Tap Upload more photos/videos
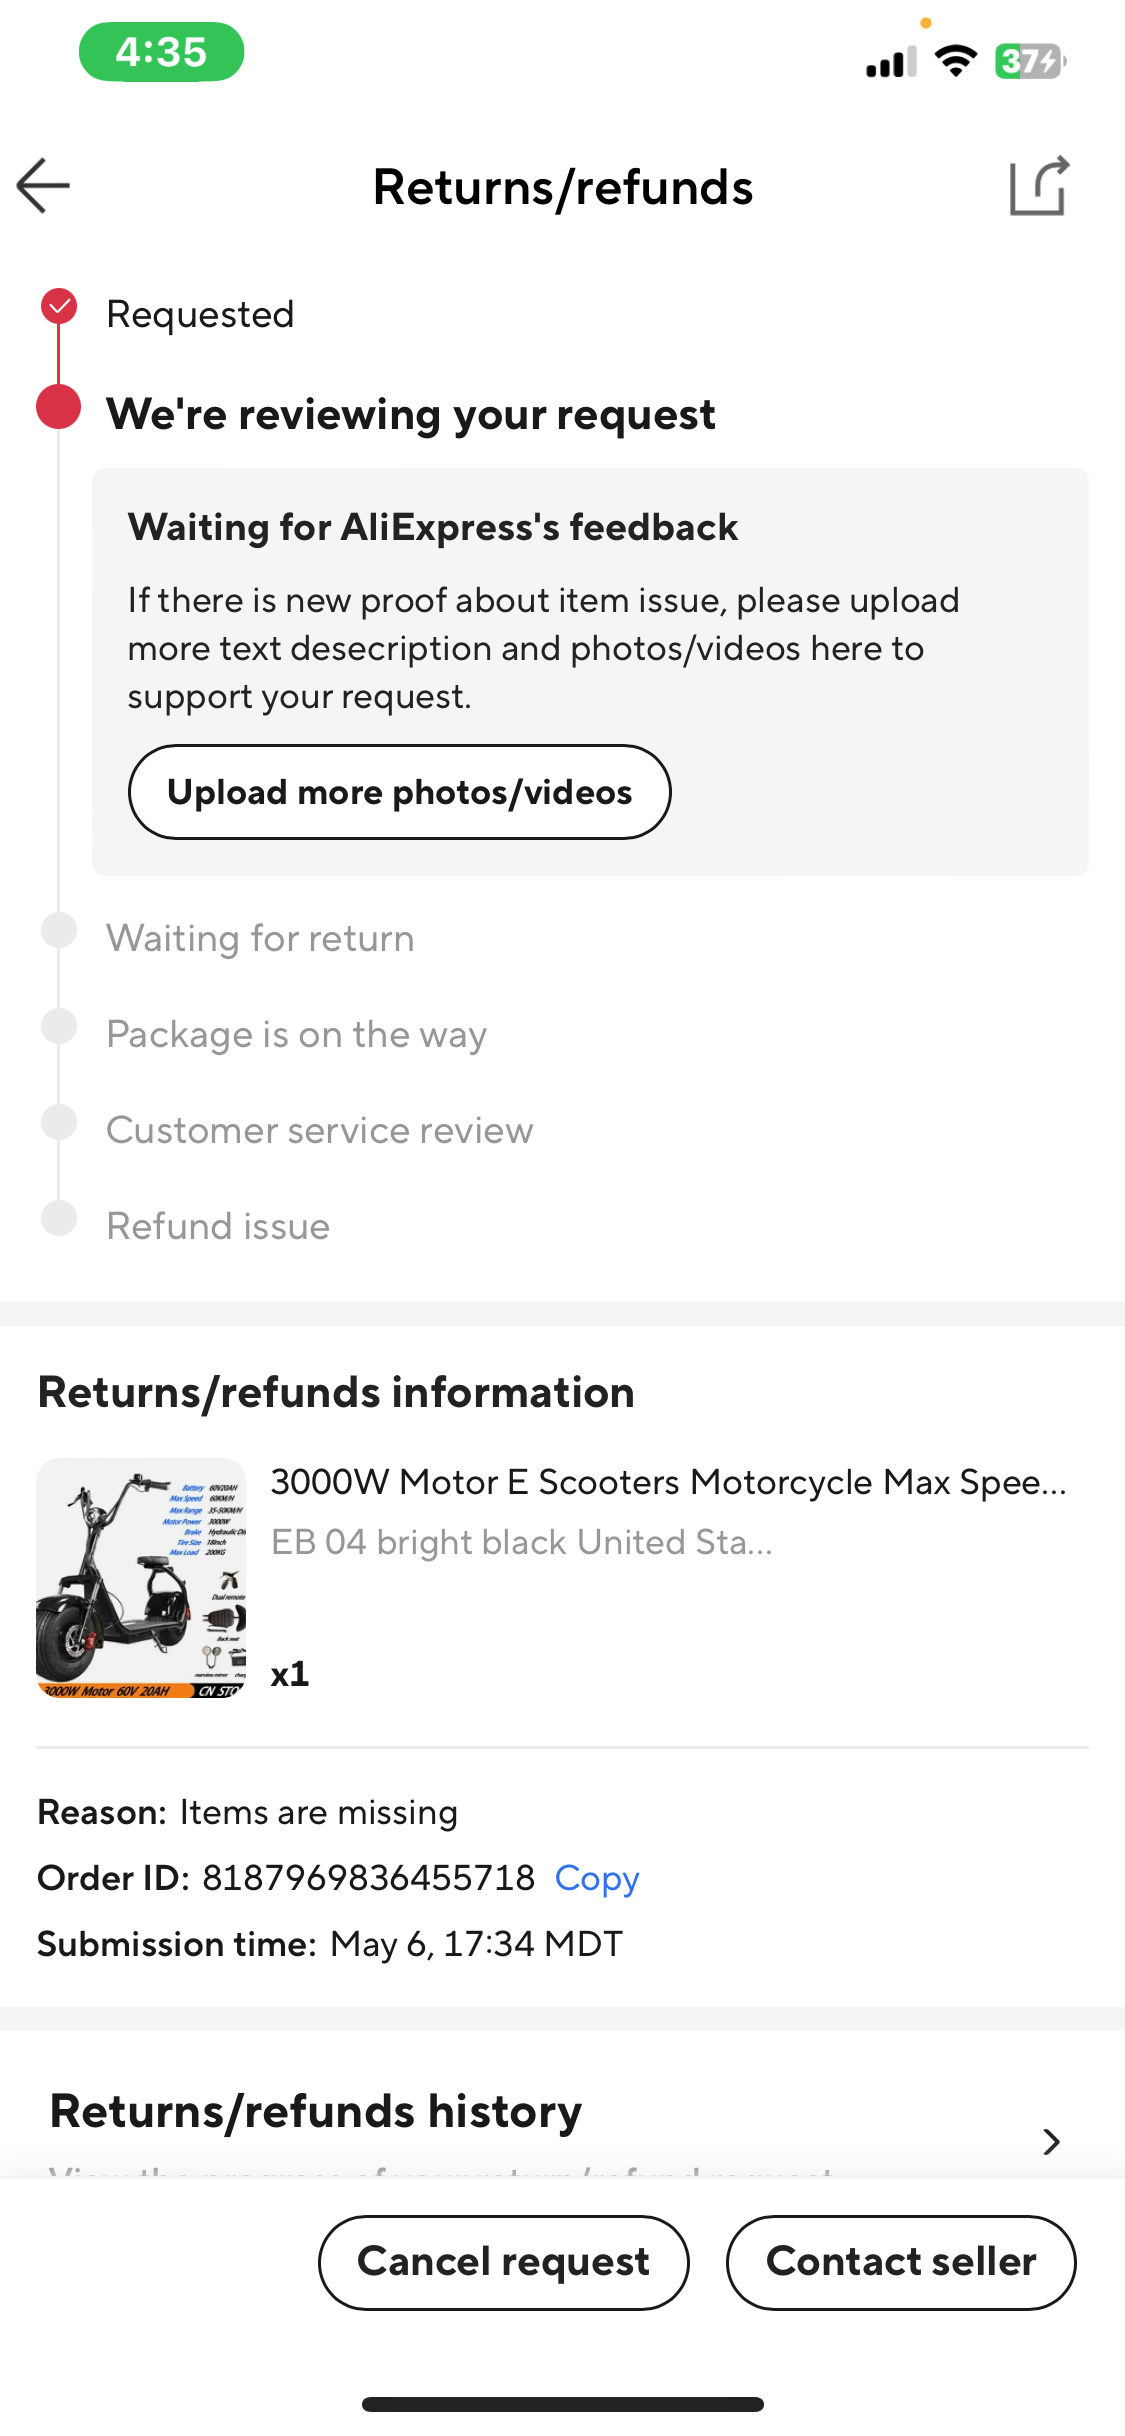The width and height of the screenshot is (1125, 2436). point(399,791)
